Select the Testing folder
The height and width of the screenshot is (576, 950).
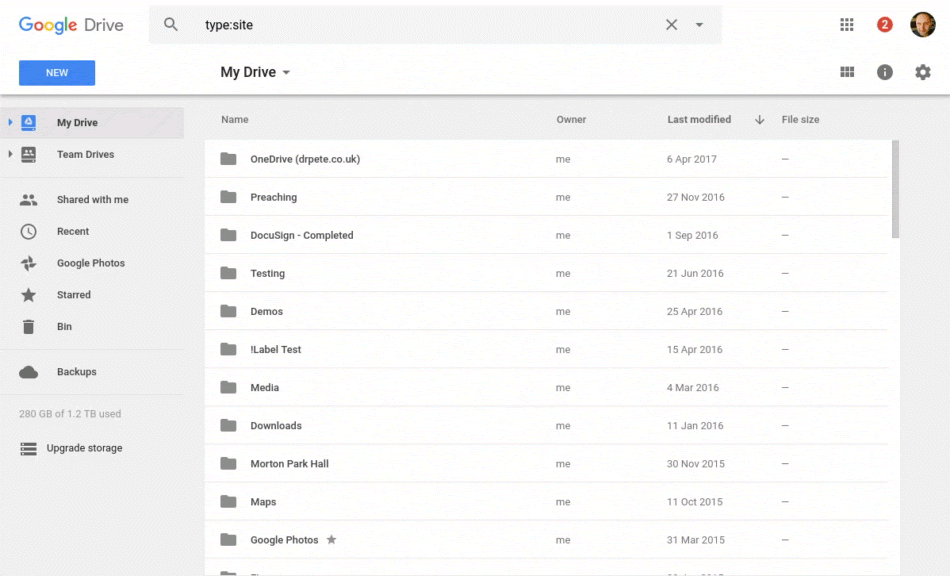tap(546, 273)
